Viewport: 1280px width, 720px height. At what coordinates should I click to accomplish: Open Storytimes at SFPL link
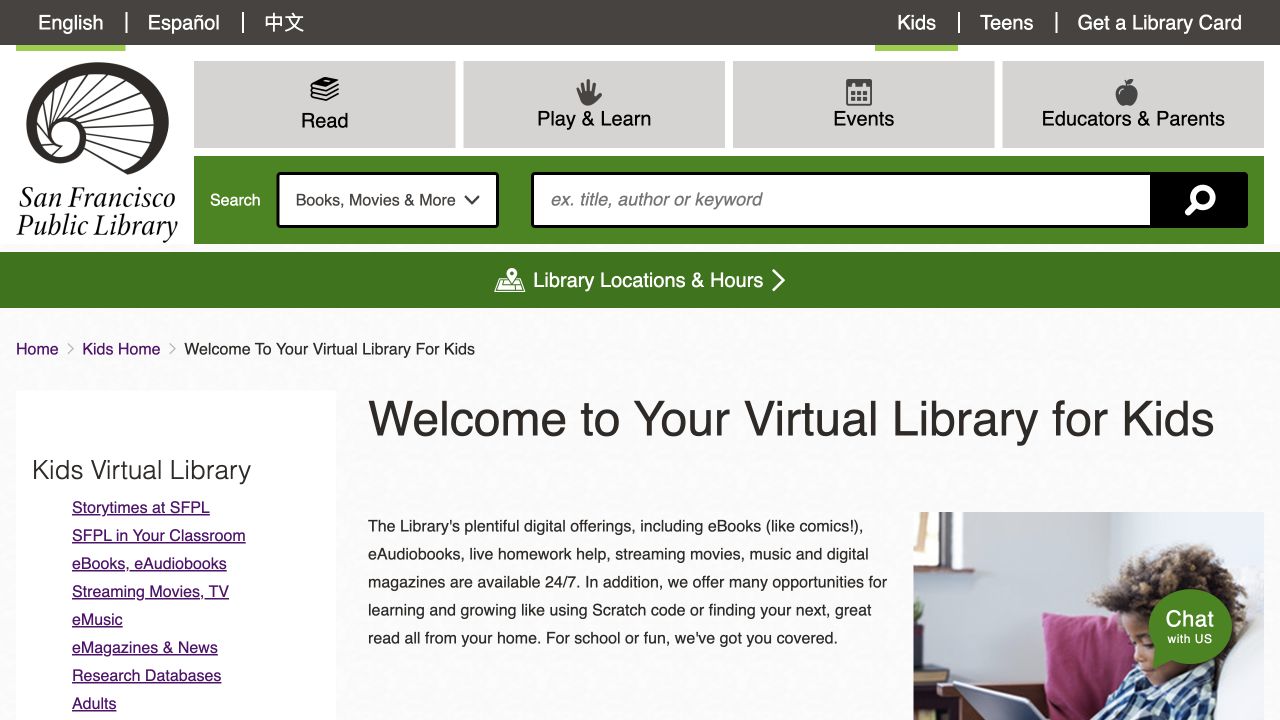[x=141, y=507]
